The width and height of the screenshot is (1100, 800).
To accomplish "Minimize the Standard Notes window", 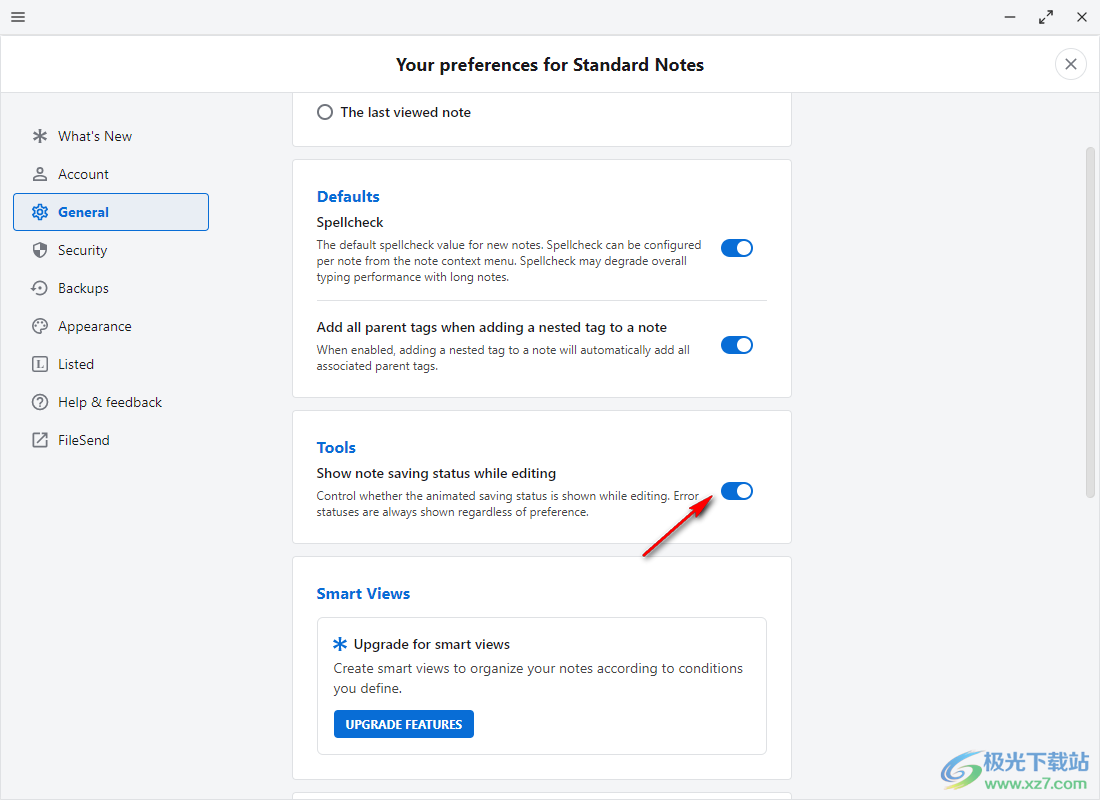I will click(1010, 17).
